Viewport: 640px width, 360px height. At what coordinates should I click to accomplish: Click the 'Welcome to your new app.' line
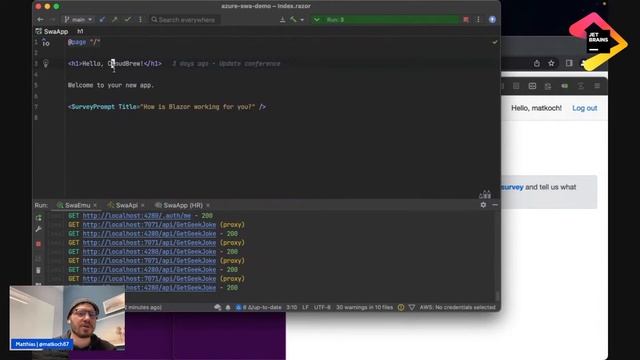pos(111,85)
